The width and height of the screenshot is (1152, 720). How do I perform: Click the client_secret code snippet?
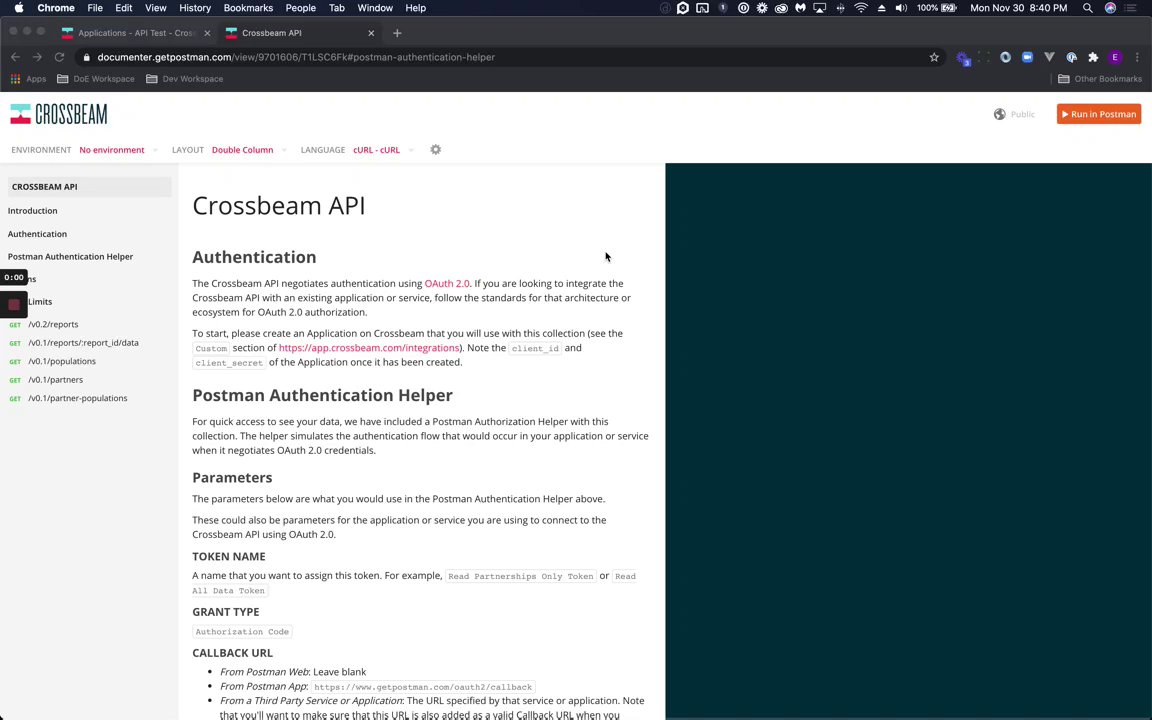[229, 362]
